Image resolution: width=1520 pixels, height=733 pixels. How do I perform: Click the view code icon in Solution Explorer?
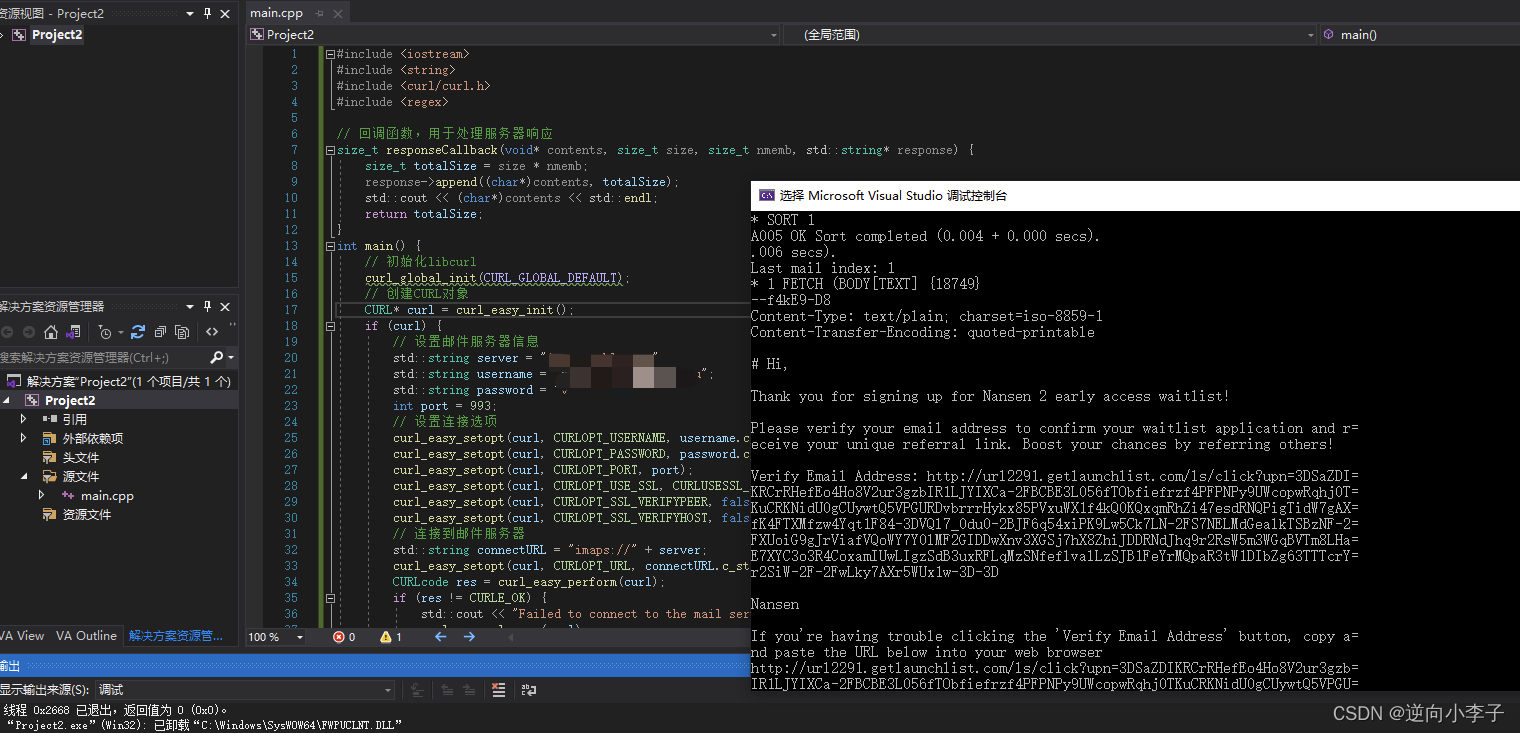coord(212,332)
